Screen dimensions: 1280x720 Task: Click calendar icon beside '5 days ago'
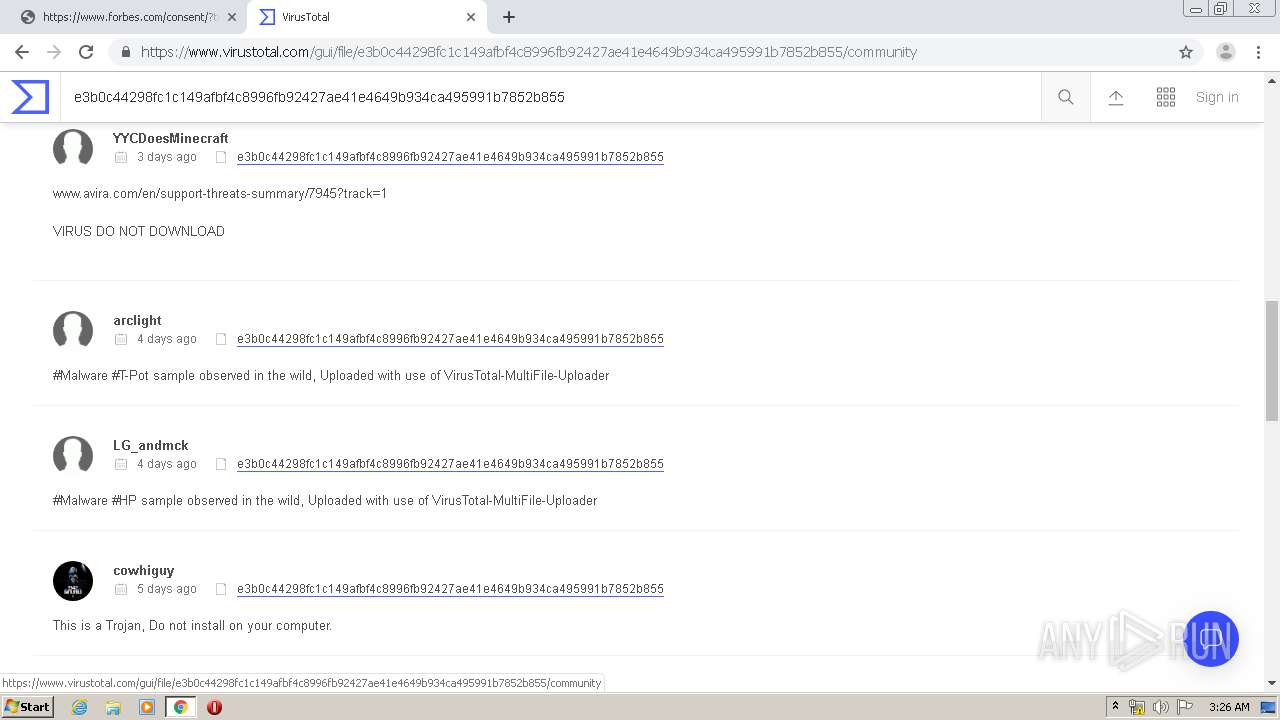[x=121, y=589]
